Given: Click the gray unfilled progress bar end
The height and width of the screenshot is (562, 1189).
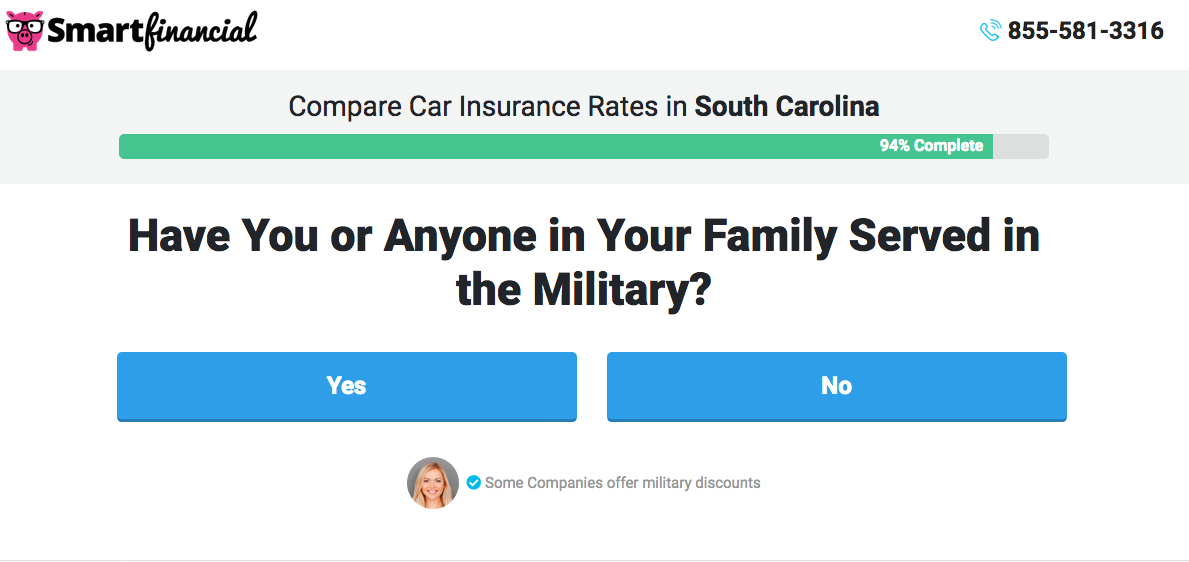Looking at the screenshot, I should 1021,146.
